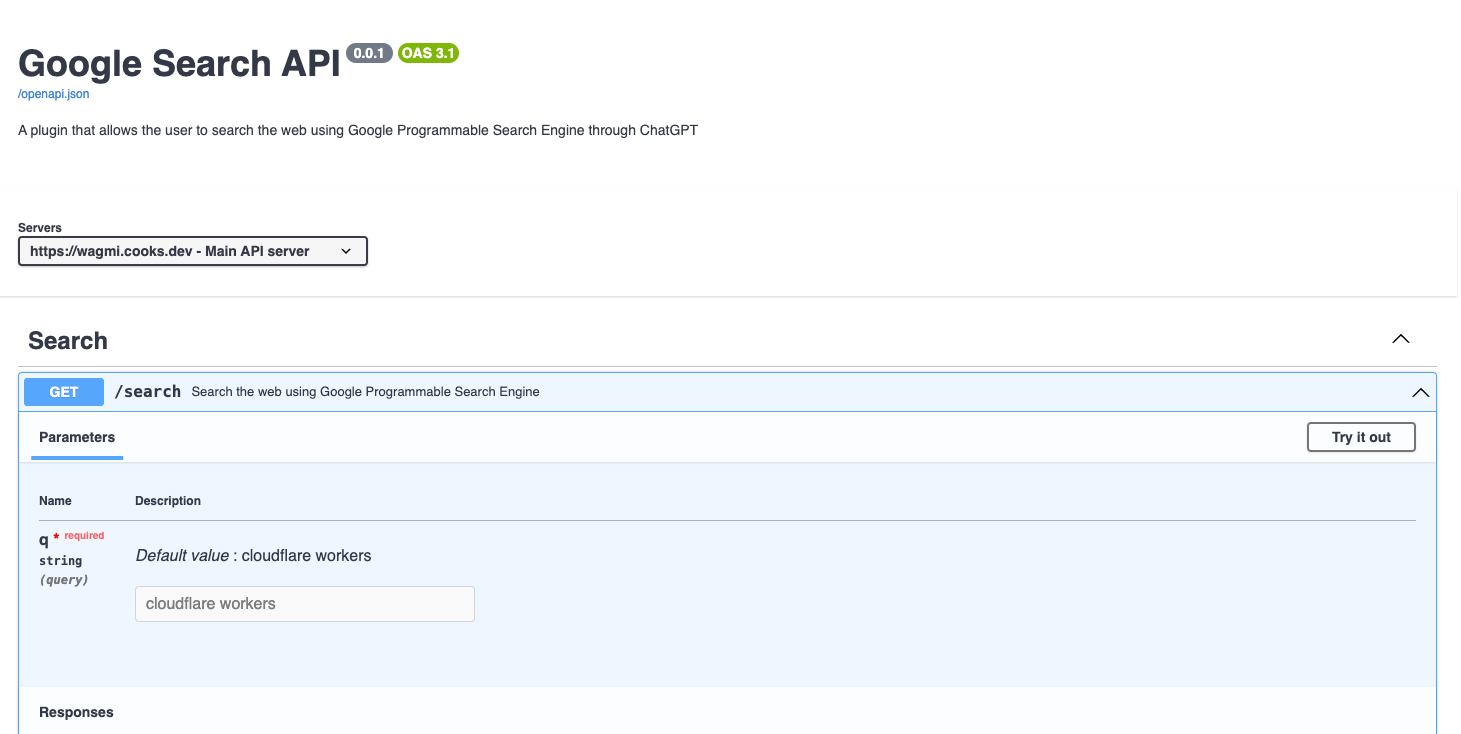
Task: Click the Responses section heading
Action: (x=75, y=712)
